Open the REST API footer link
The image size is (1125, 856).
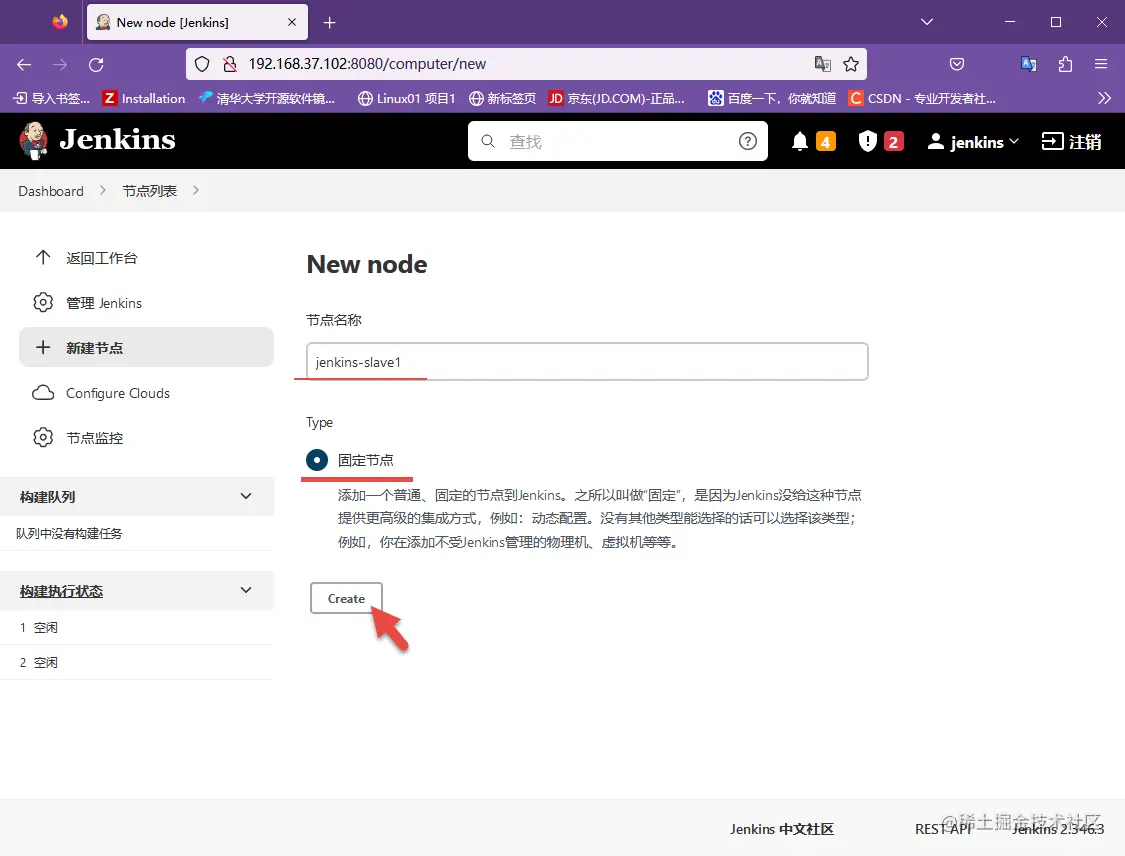point(943,829)
